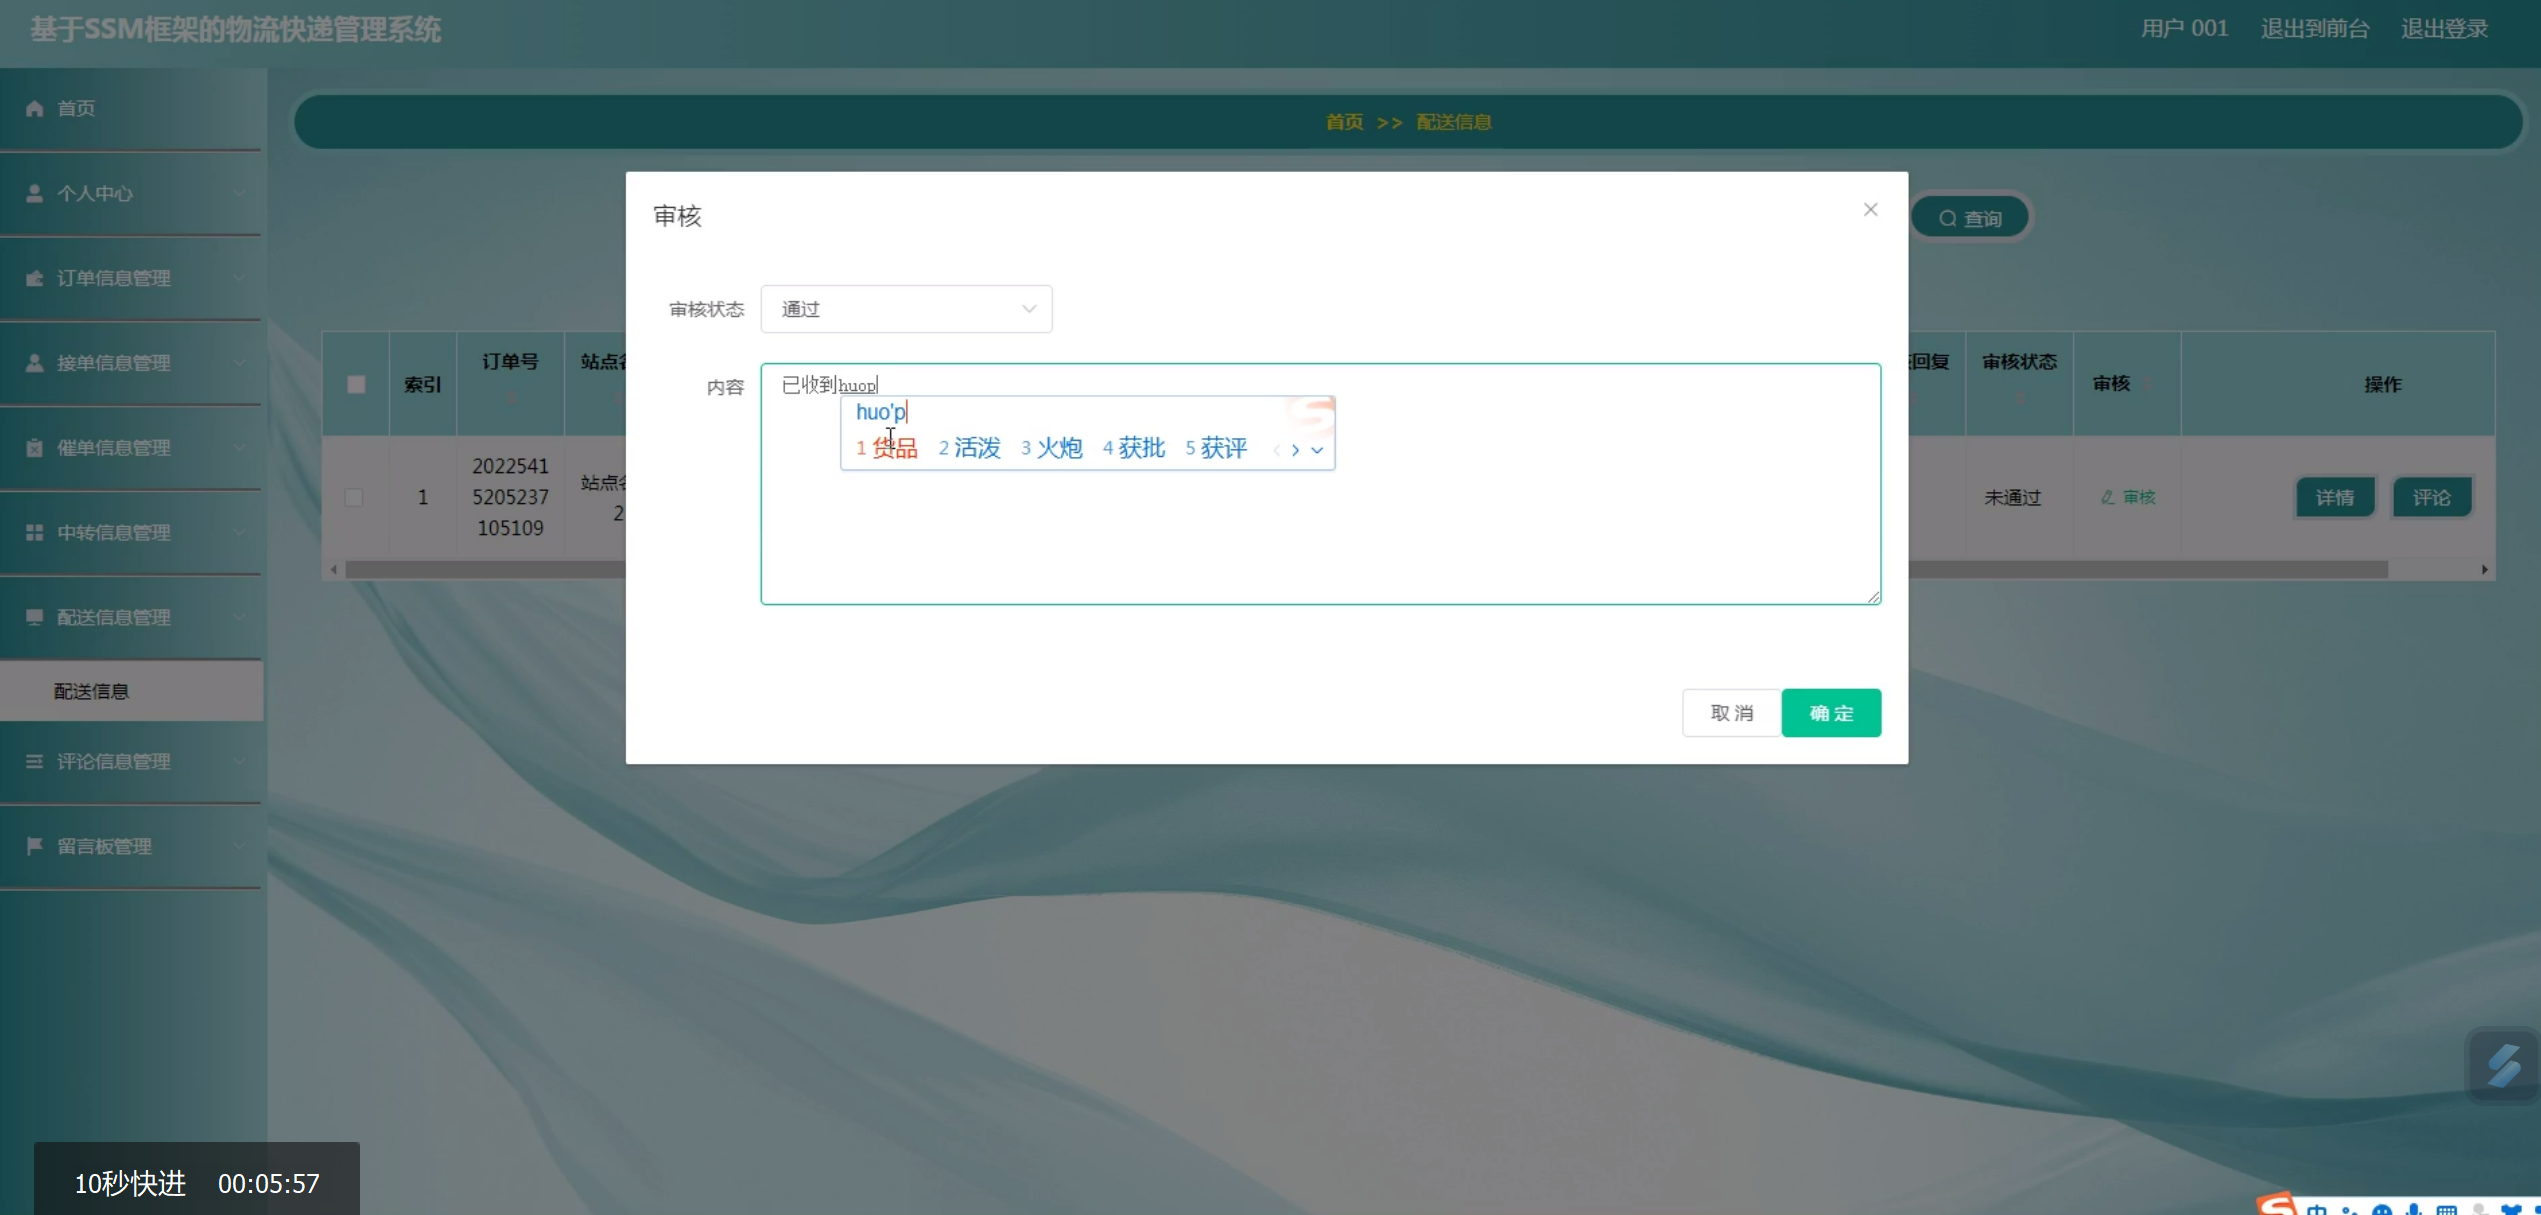The image size is (2541, 1215).
Task: Click the blue floating bird icon at right edge
Action: coord(2503,1066)
